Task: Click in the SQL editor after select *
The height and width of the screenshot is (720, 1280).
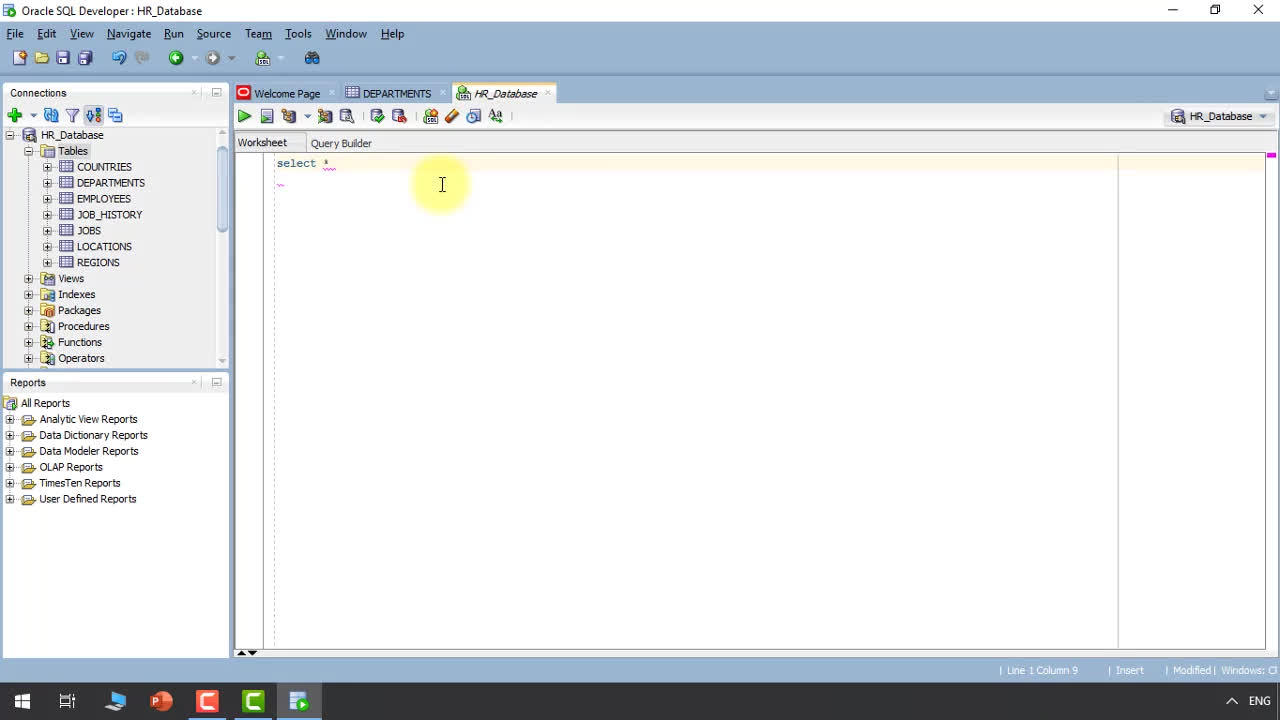Action: tap(332, 163)
